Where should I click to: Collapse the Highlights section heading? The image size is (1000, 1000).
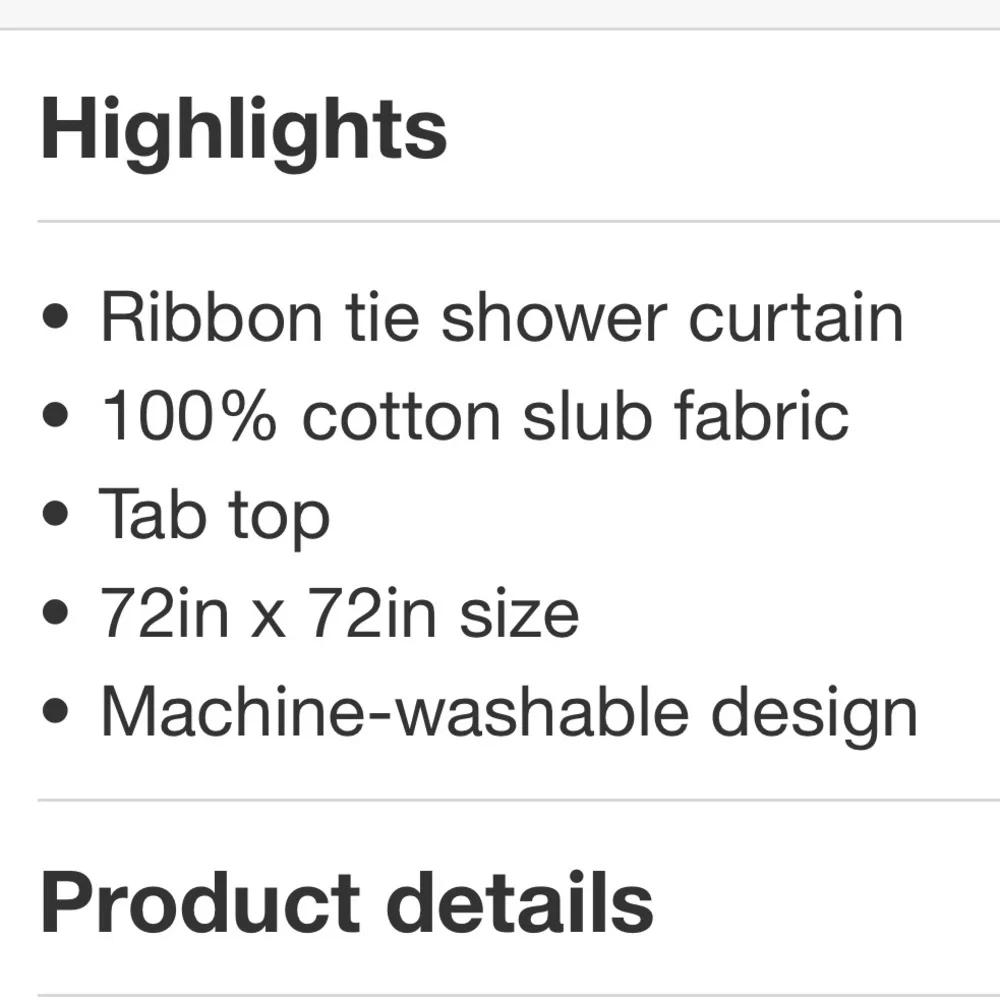tap(244, 131)
